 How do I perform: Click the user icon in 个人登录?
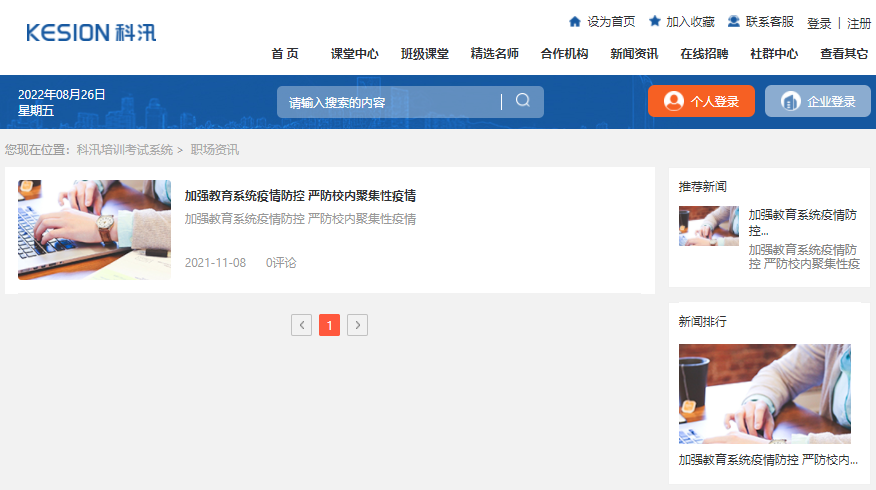coord(673,101)
